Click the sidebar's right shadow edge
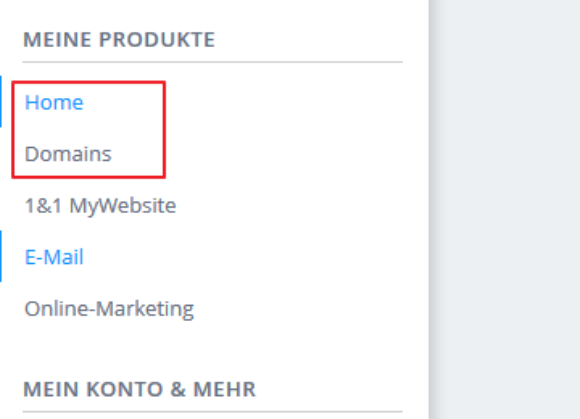This screenshot has height=419, width=580. click(432, 209)
